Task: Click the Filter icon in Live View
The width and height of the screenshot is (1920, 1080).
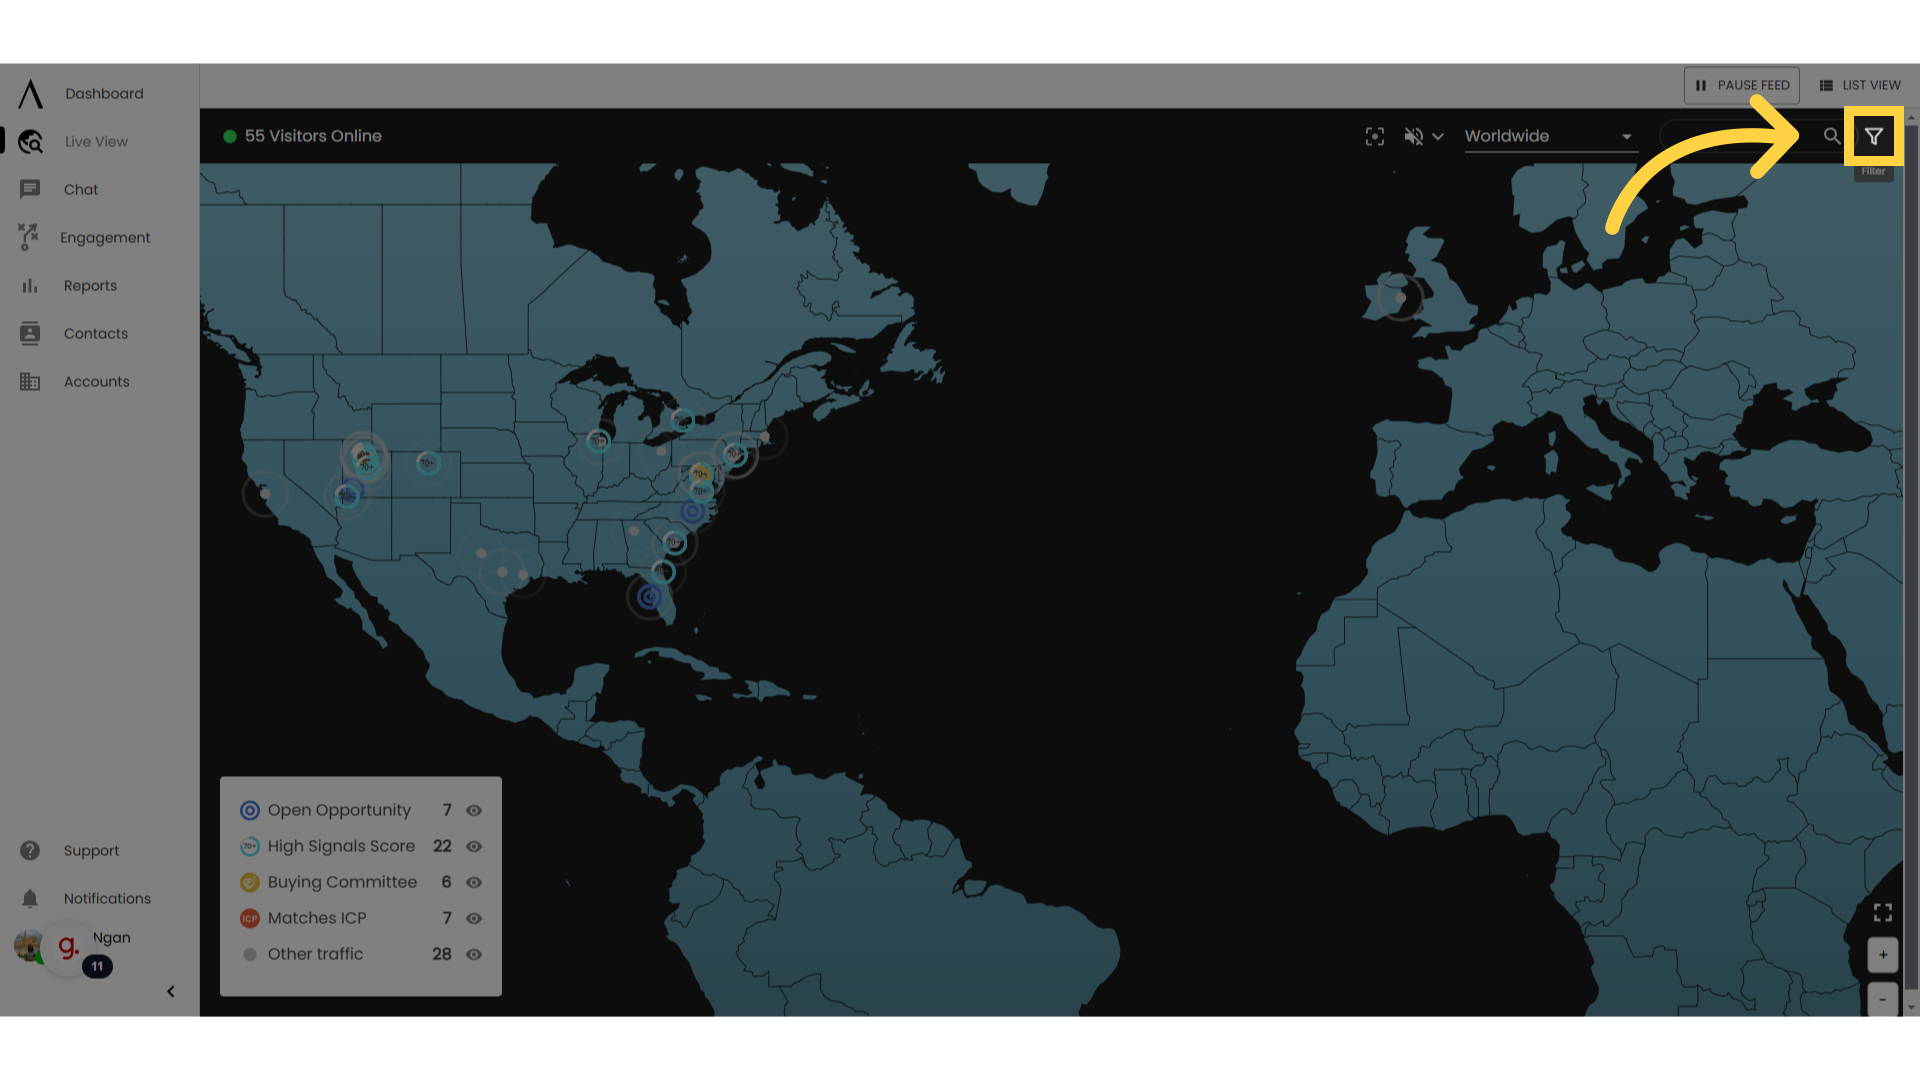Action: [x=1874, y=136]
